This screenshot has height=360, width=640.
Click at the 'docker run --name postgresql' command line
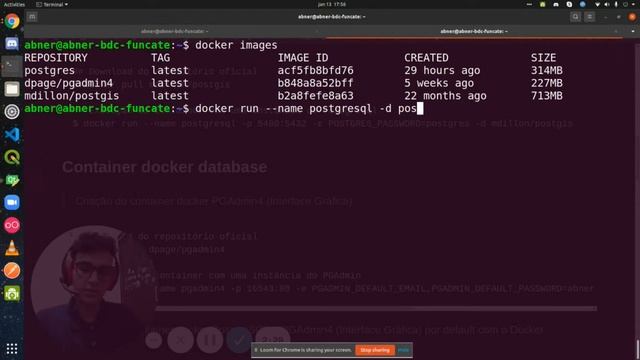306,109
